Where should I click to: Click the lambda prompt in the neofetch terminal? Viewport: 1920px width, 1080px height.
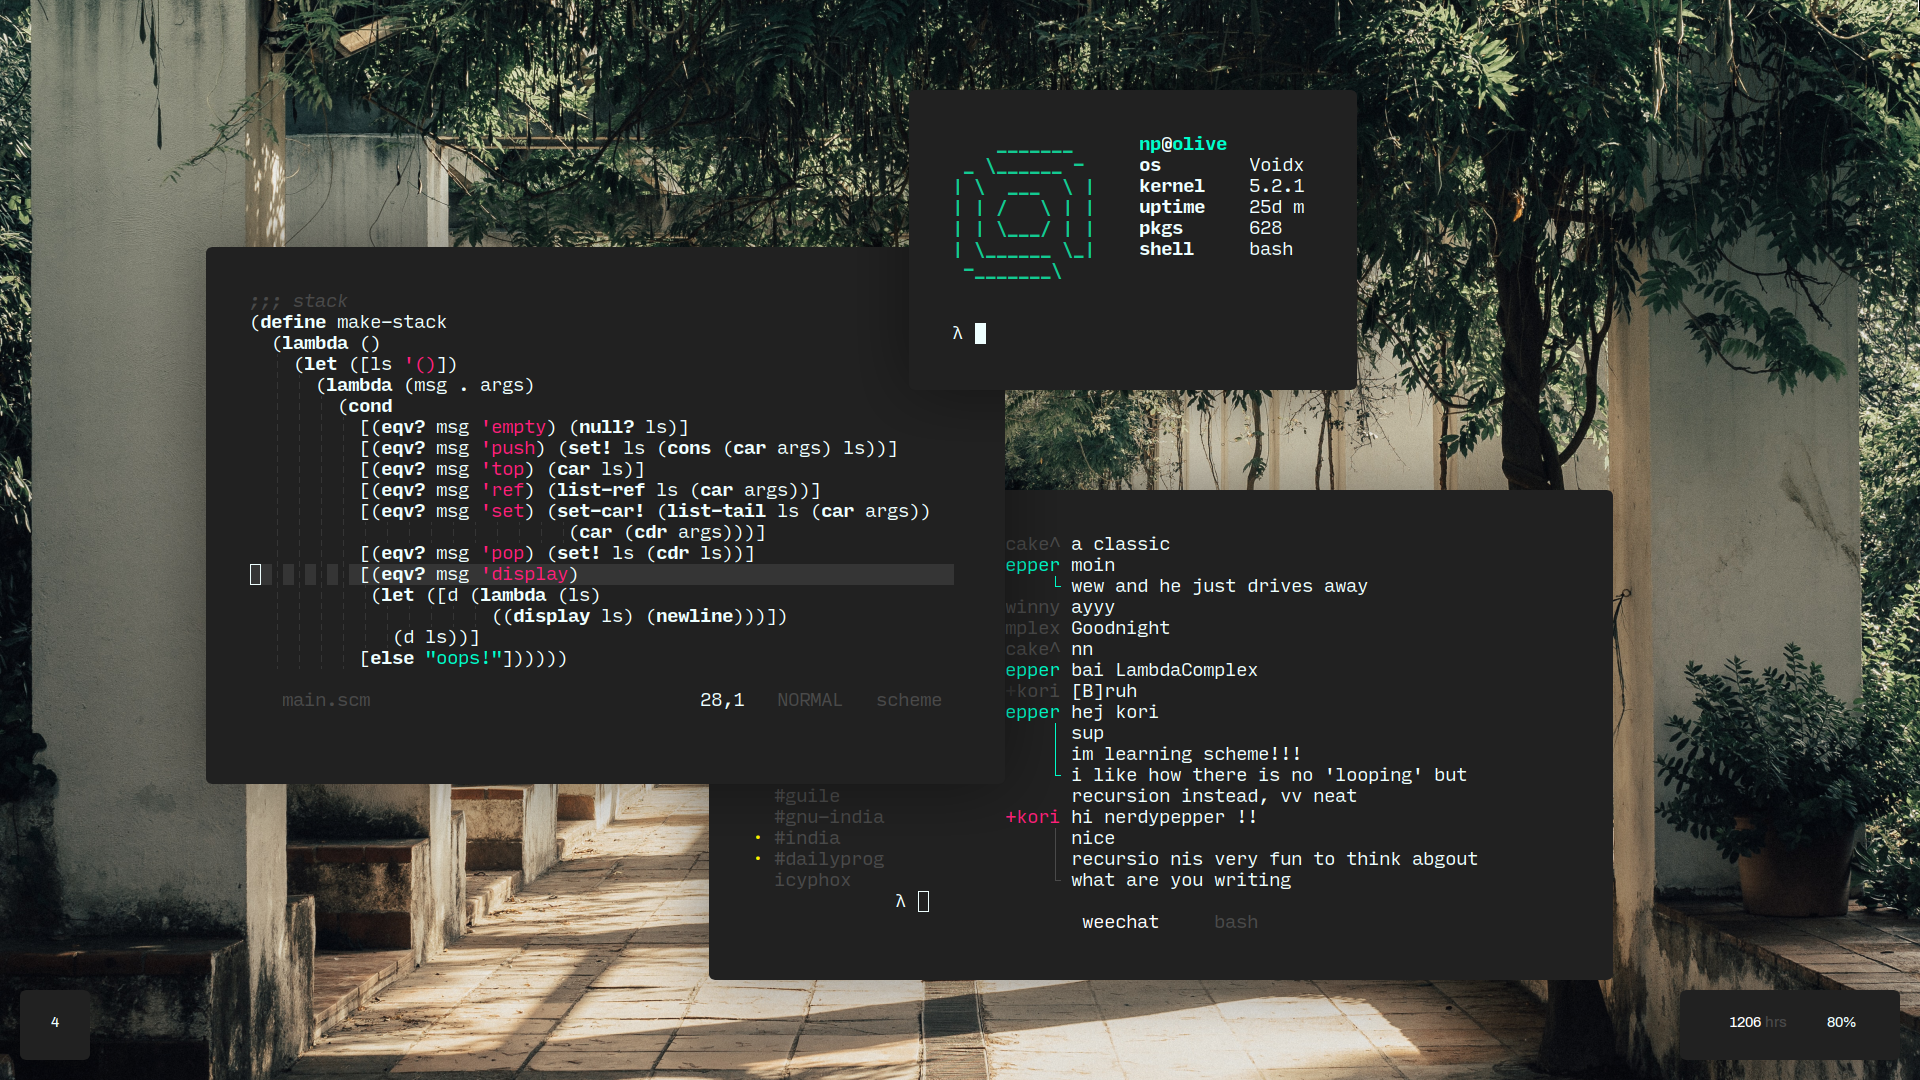tap(957, 334)
